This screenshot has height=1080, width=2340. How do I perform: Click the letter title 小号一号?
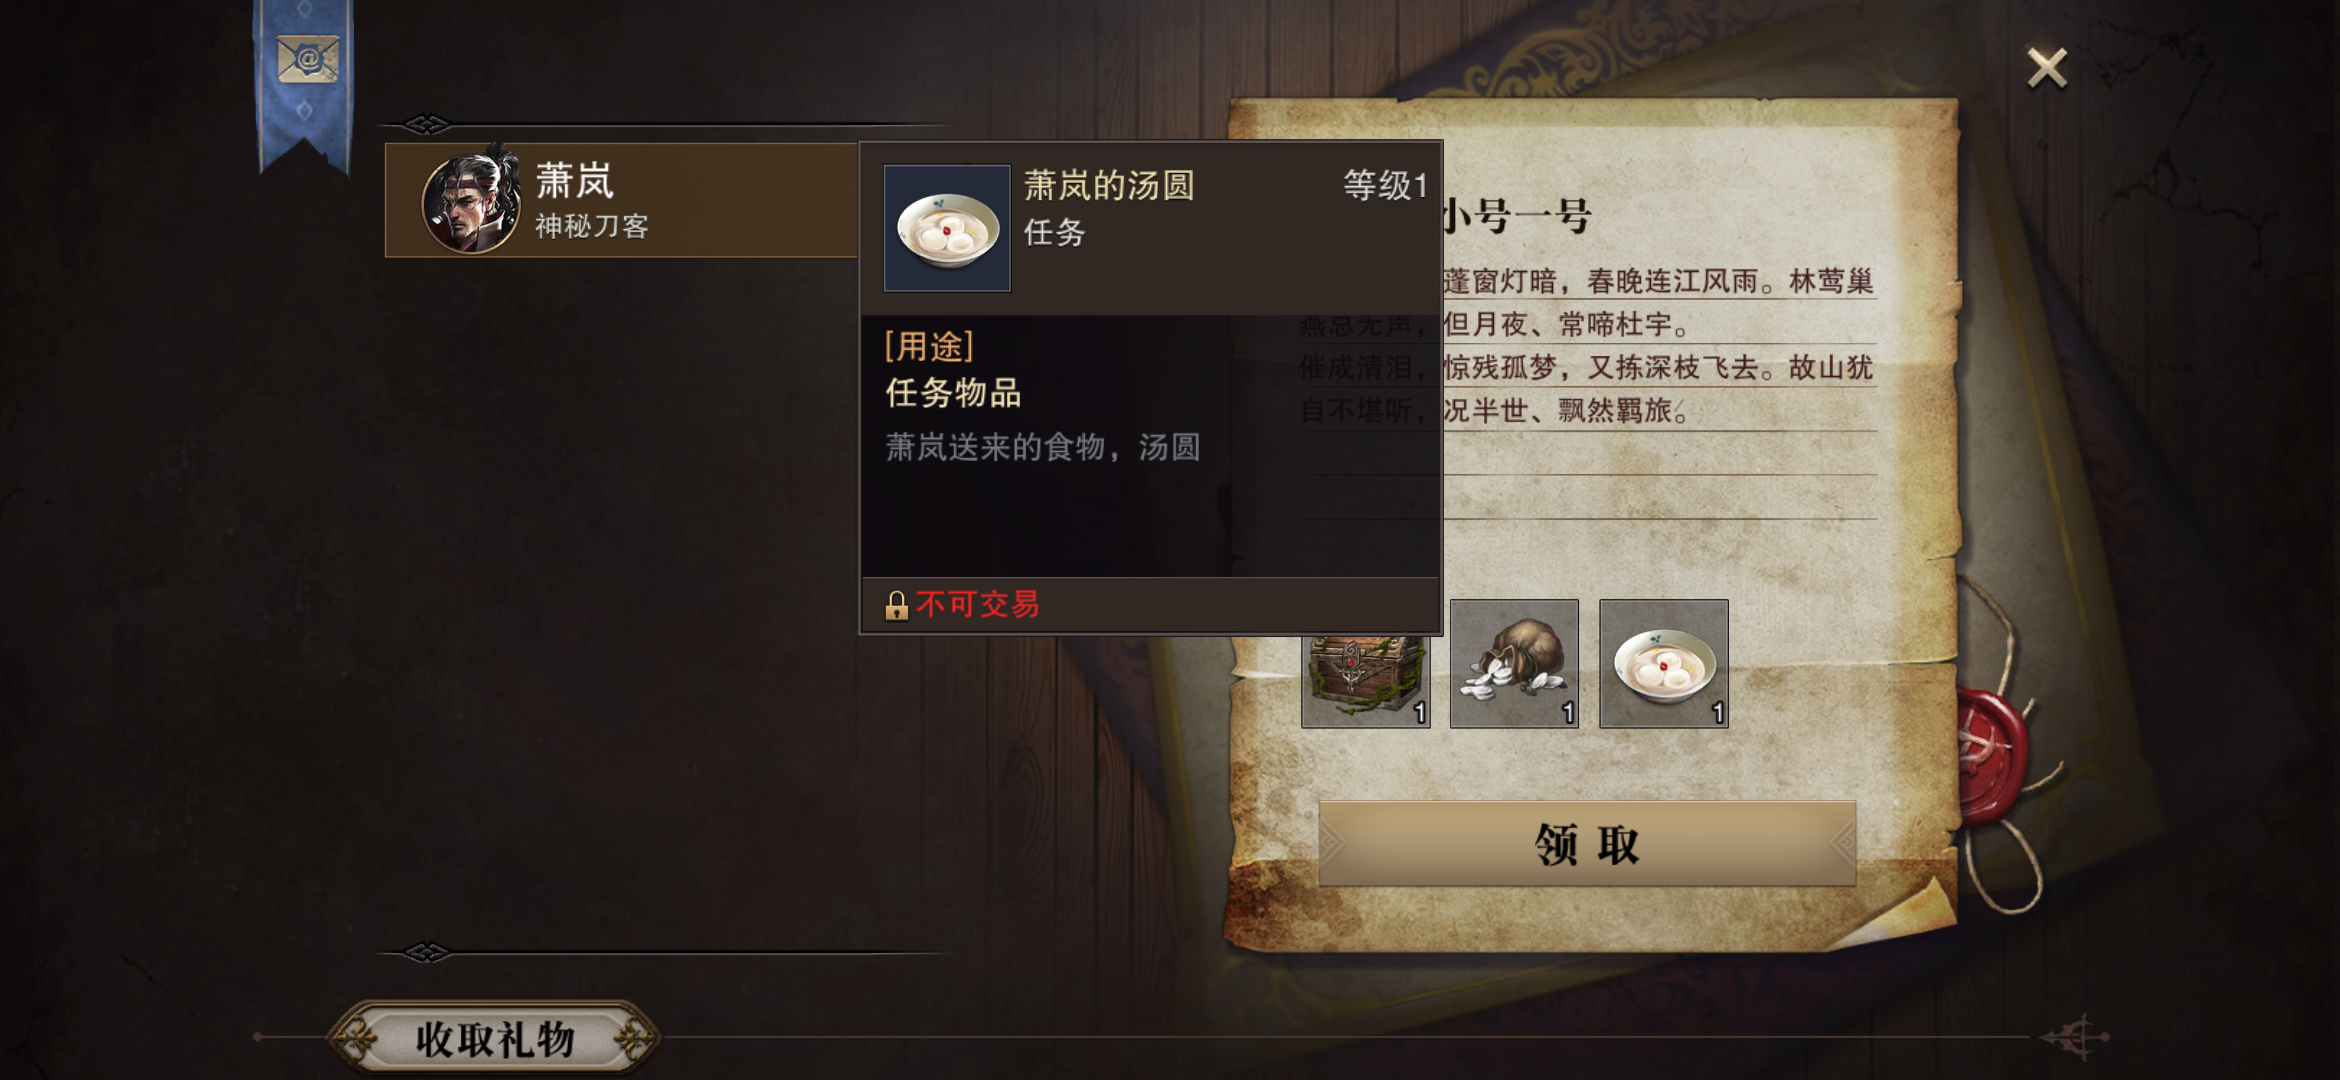pos(1517,216)
